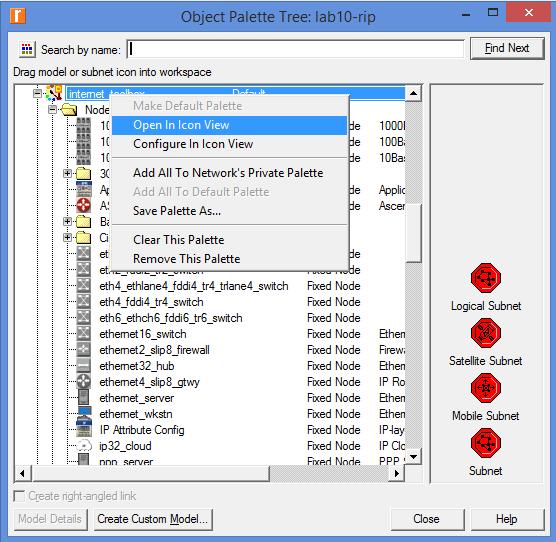Click the Find Next button
Image resolution: width=556 pixels, height=542 pixels.
507,48
